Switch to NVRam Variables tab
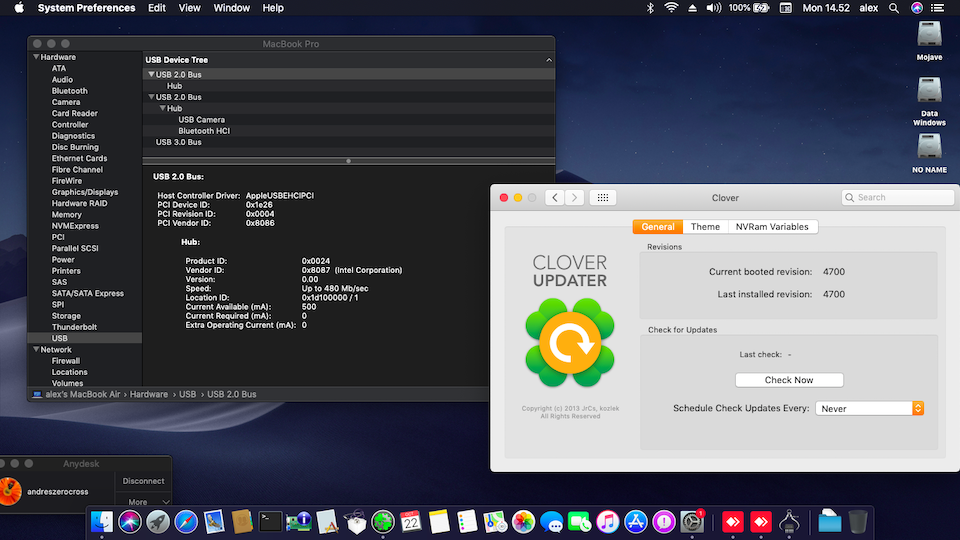960x540 pixels. tap(772, 227)
